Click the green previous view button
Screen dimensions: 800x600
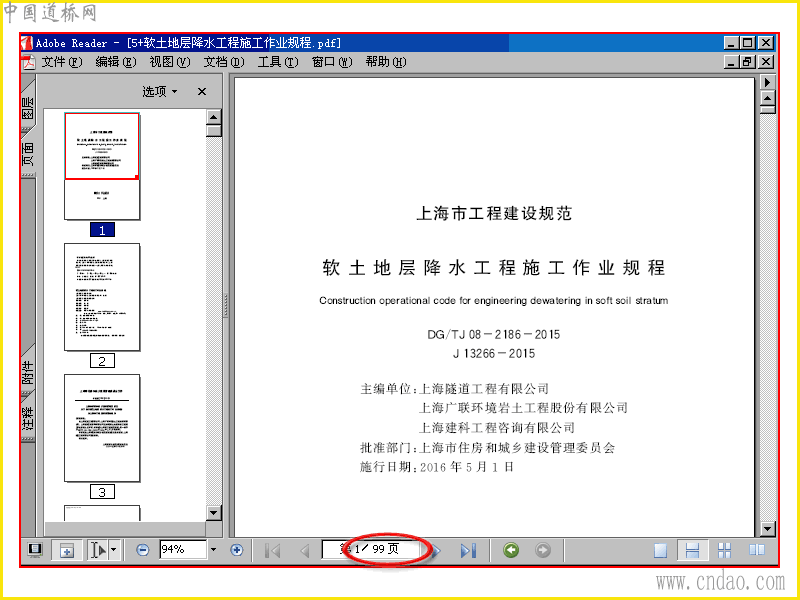tap(511, 550)
